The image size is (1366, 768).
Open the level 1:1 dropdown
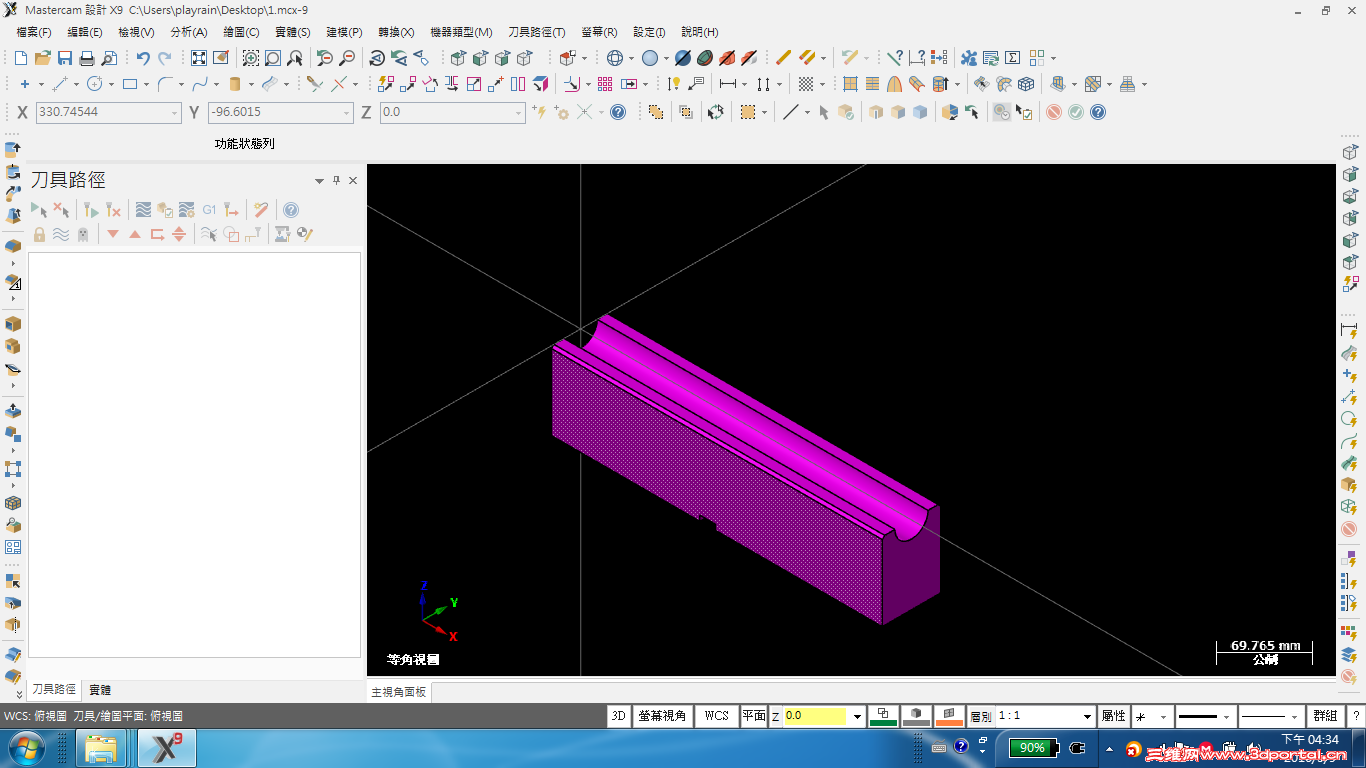pos(1088,717)
